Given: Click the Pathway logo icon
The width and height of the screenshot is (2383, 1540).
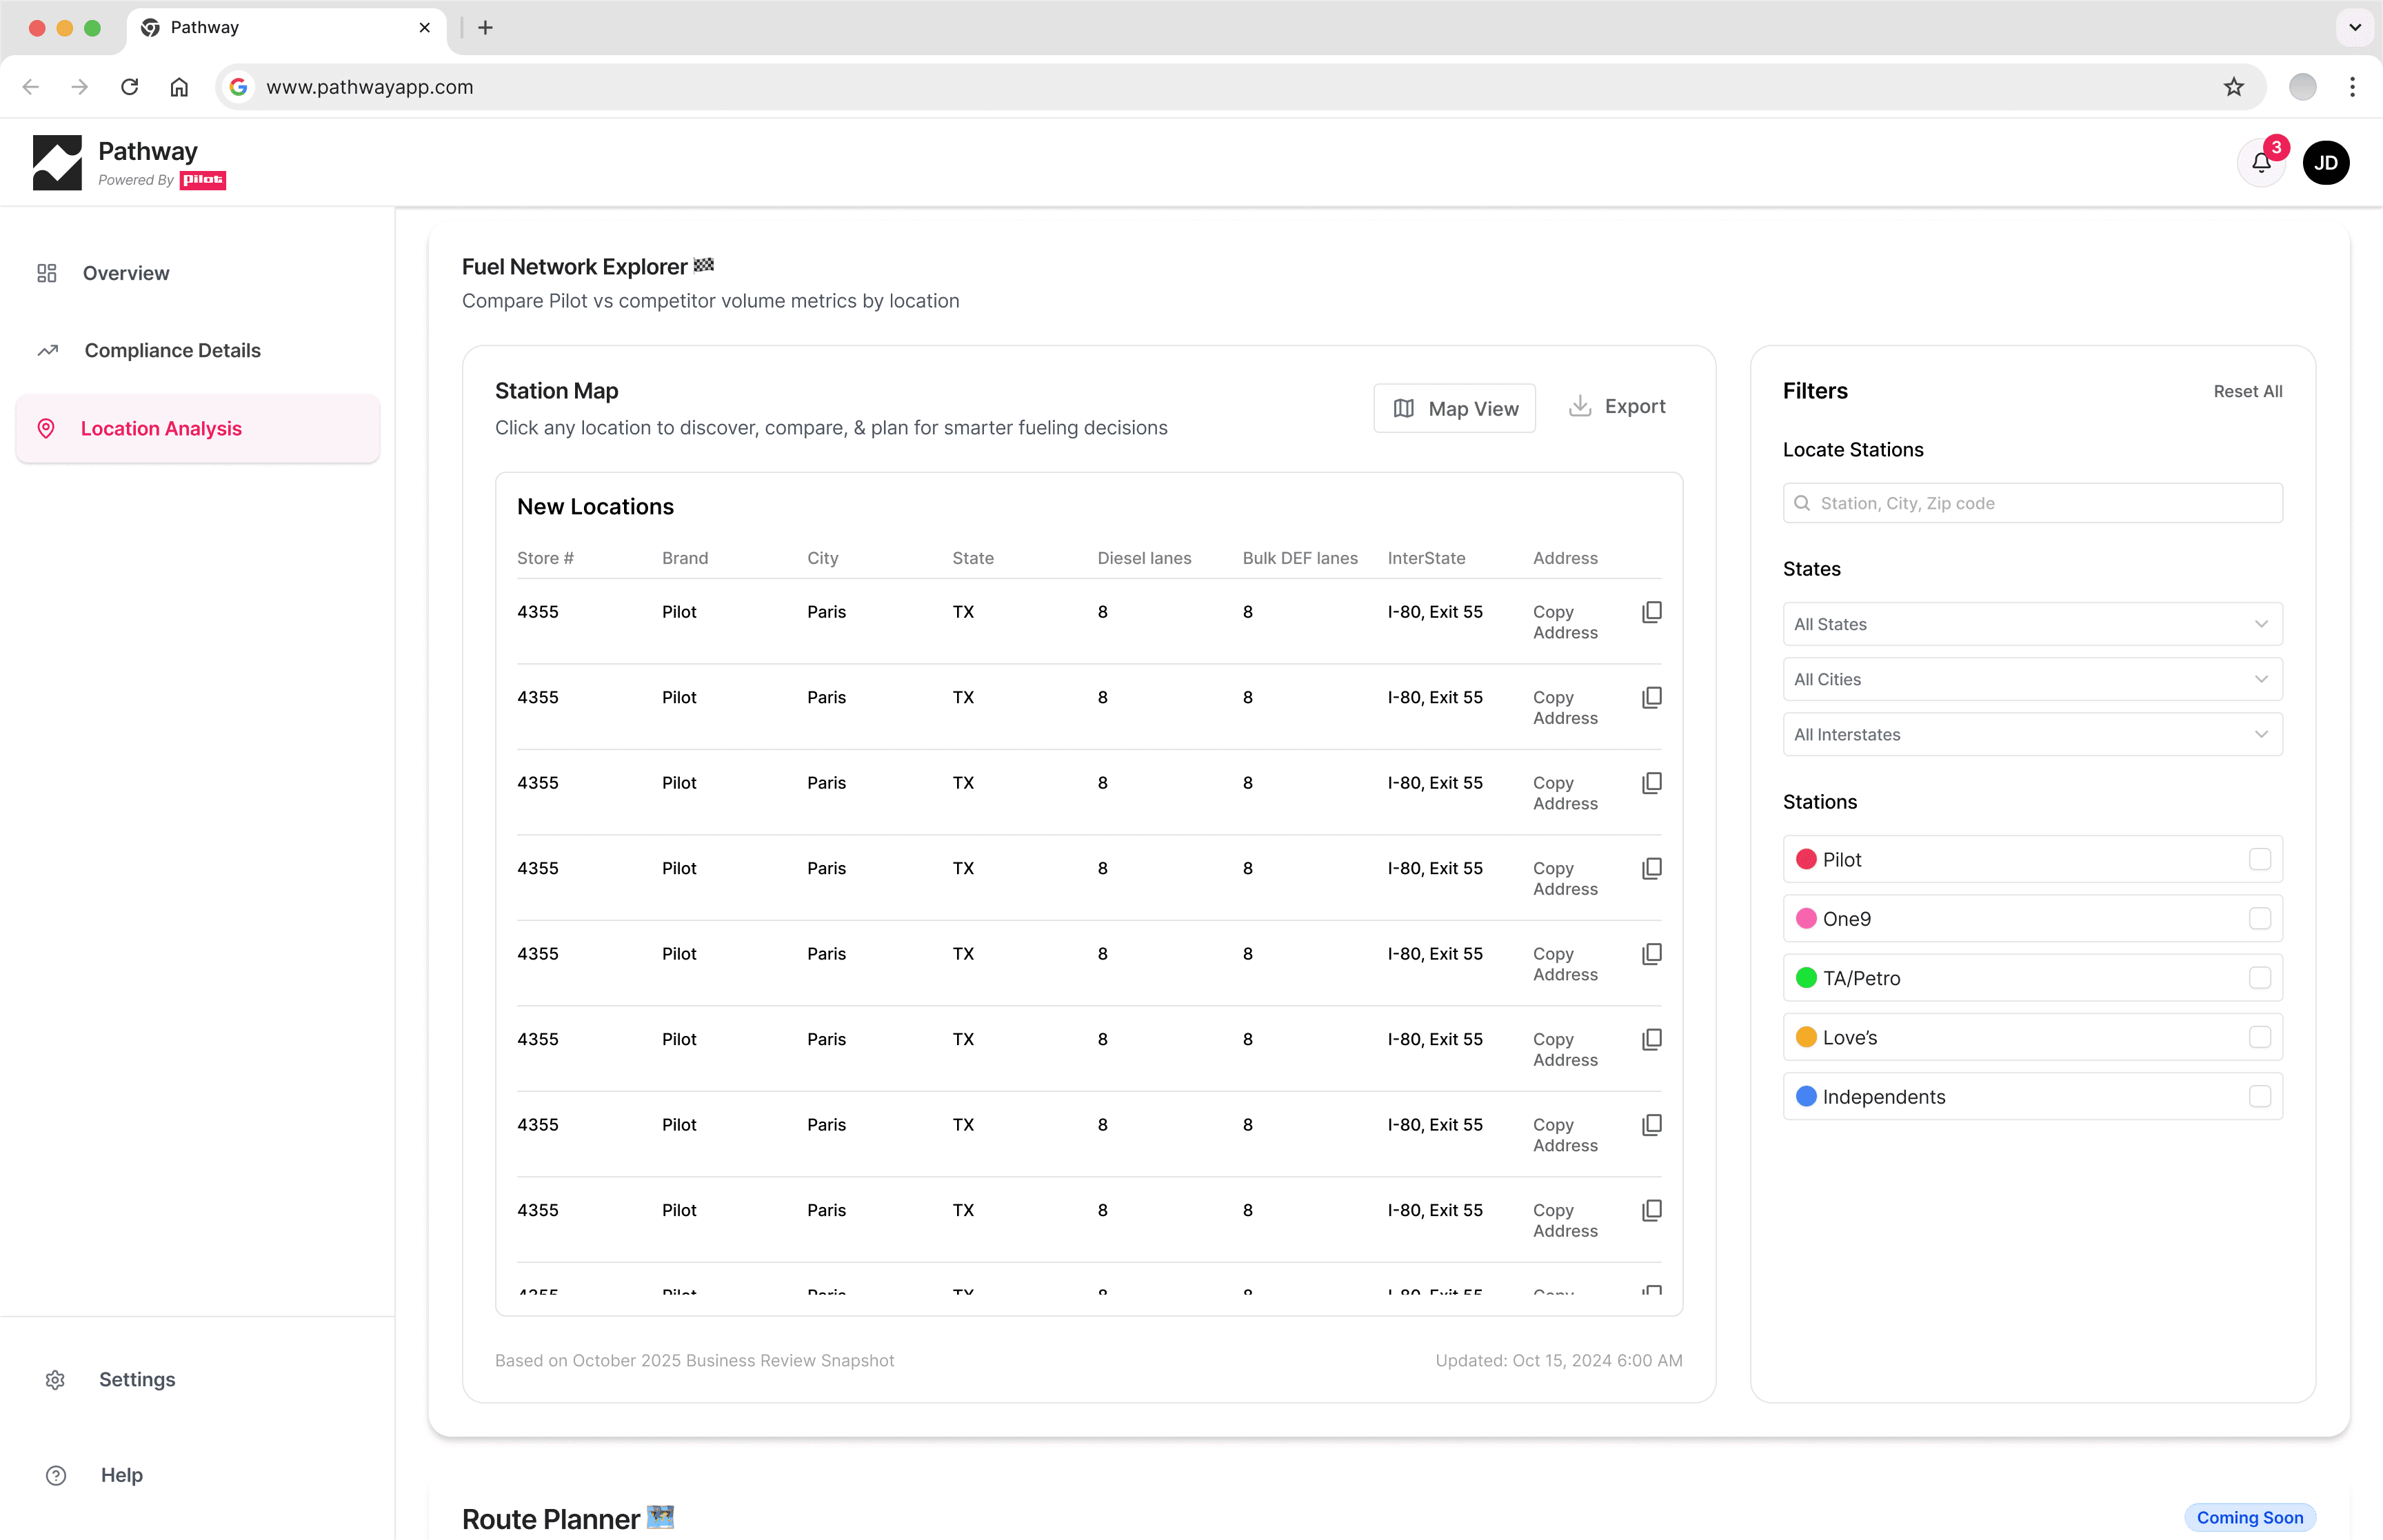Looking at the screenshot, I should click(x=57, y=163).
